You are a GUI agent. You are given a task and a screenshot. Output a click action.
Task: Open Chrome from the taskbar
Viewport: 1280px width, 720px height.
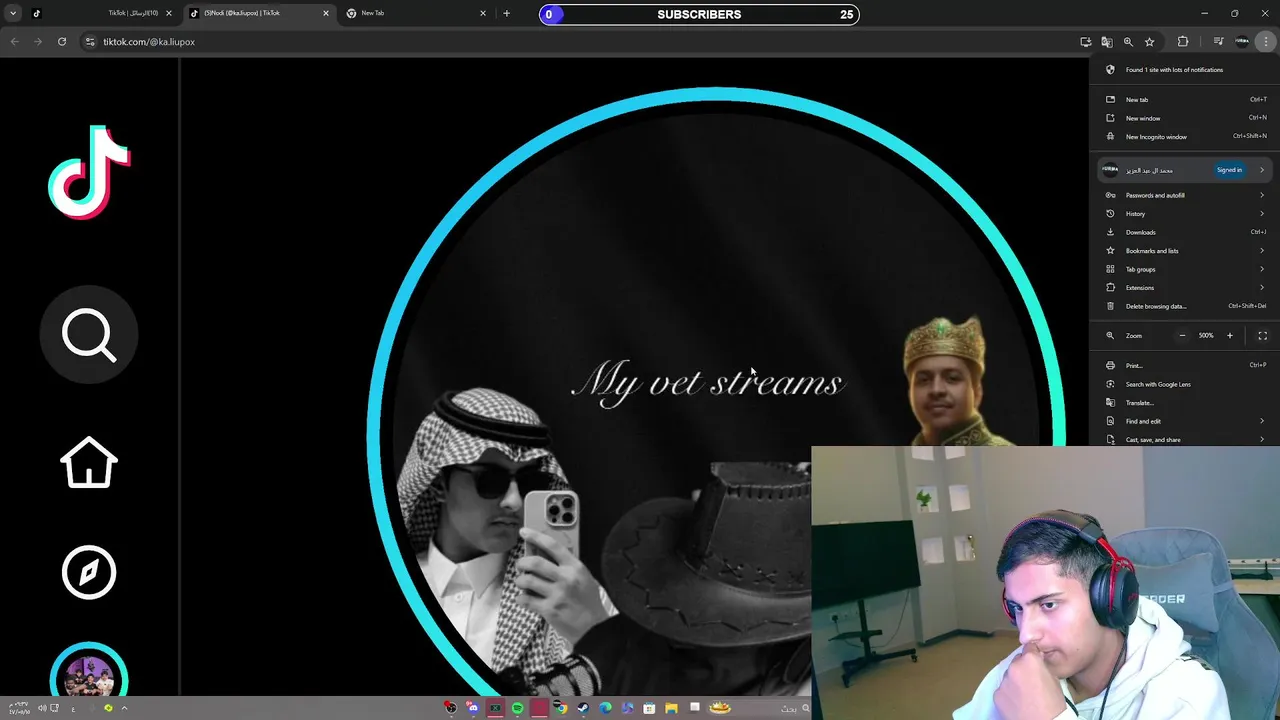coord(561,708)
